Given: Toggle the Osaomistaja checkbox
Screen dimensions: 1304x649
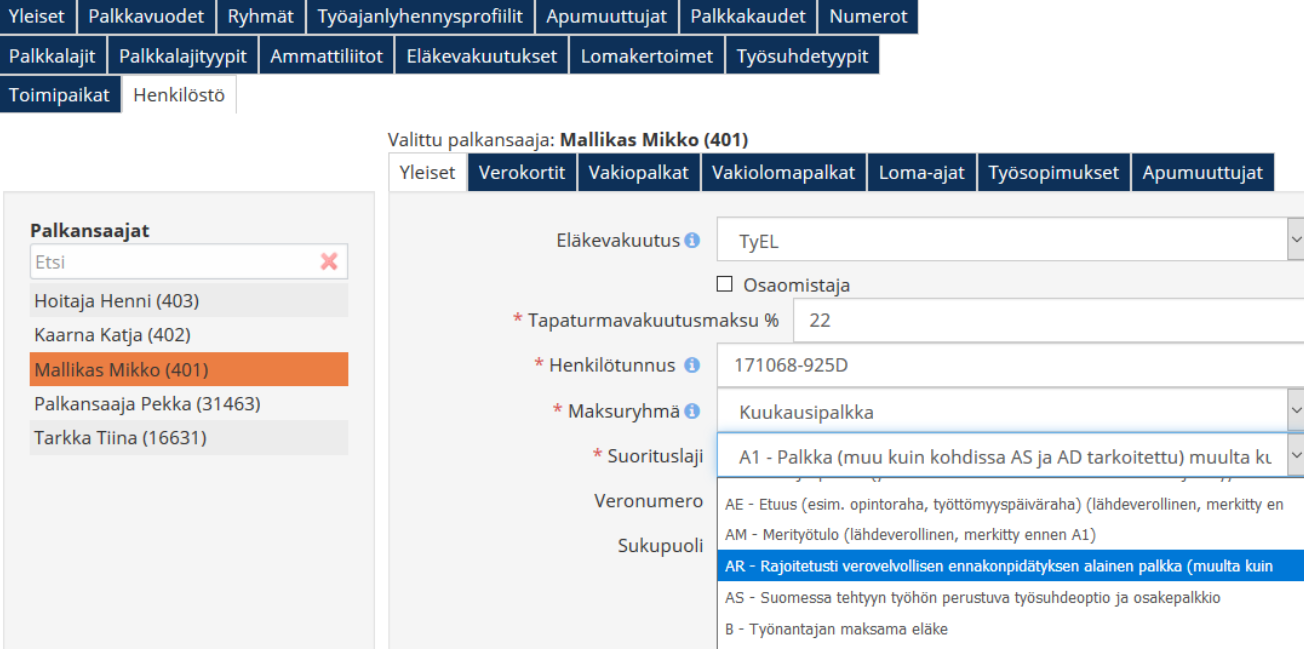Looking at the screenshot, I should pos(725,284).
